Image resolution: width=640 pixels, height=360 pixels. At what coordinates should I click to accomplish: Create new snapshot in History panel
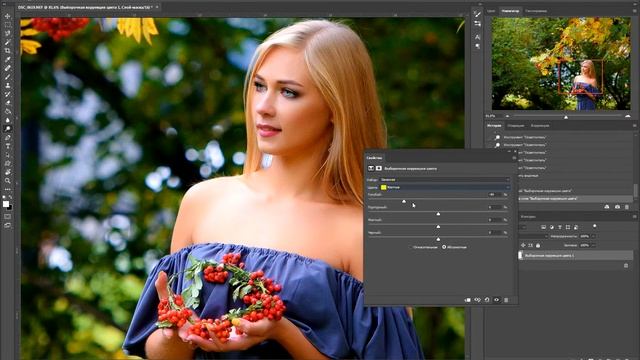617,207
